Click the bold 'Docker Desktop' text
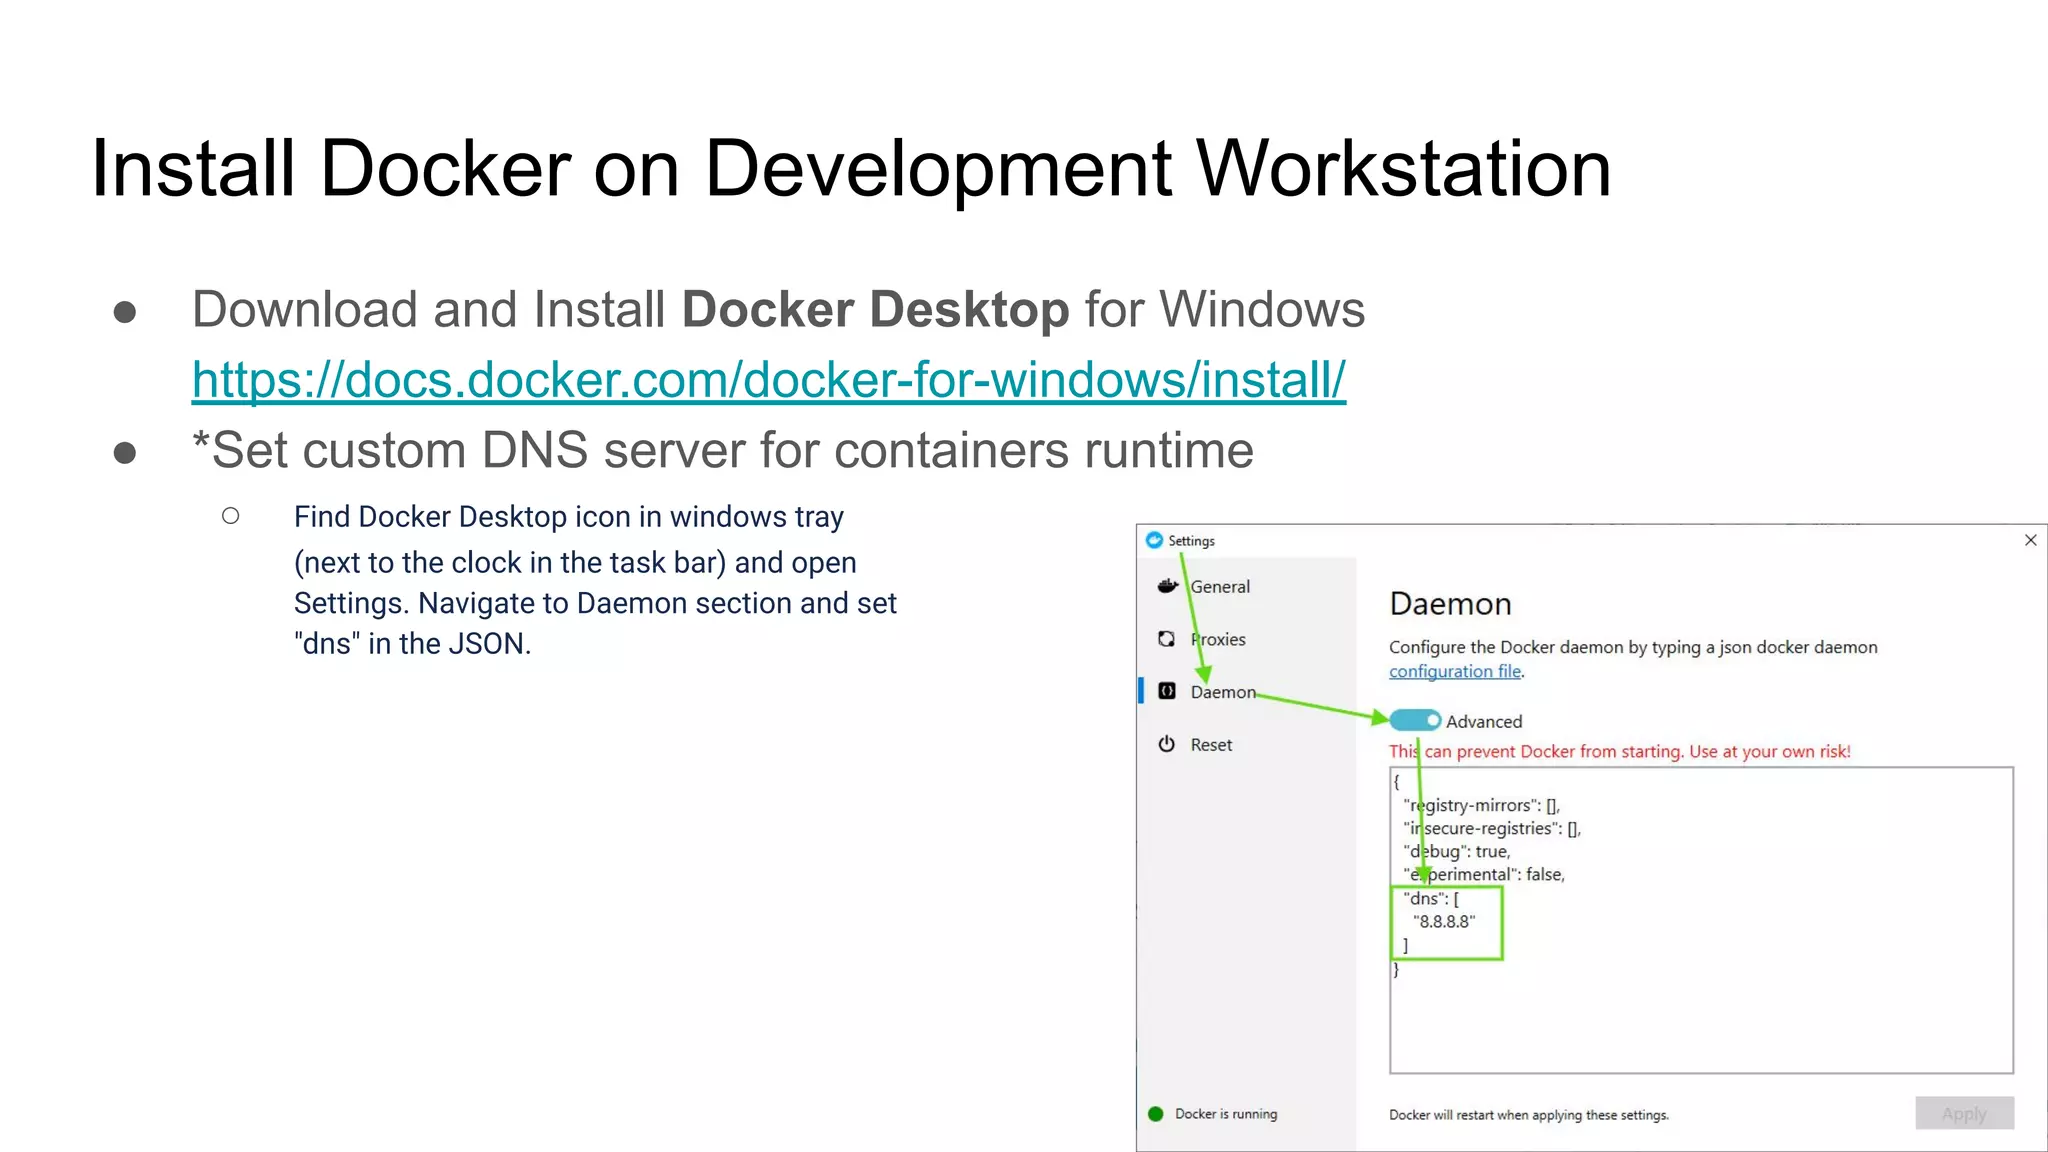The height and width of the screenshot is (1152, 2048). [875, 309]
